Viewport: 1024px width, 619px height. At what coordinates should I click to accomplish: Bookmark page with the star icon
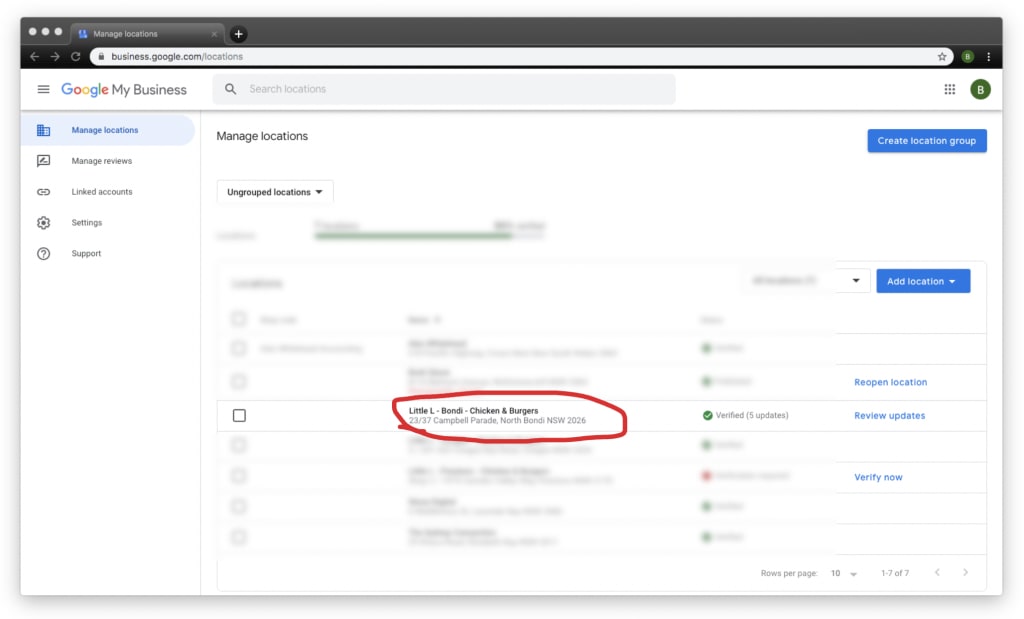942,57
